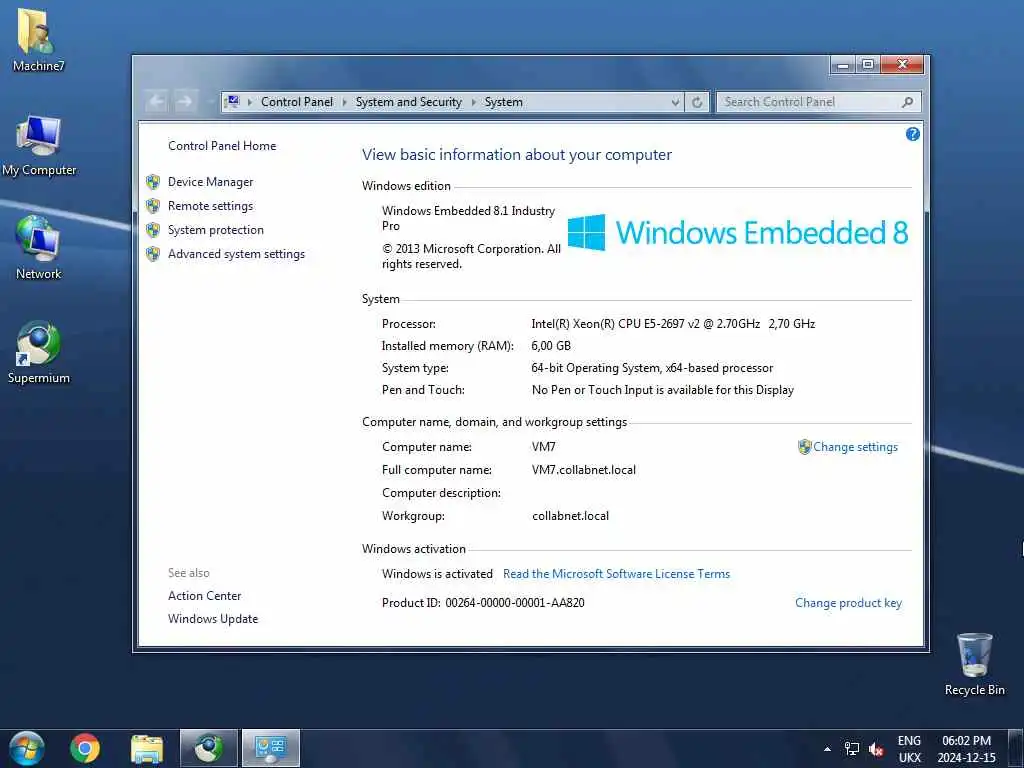Go to System and Security breadcrumb

[409, 102]
